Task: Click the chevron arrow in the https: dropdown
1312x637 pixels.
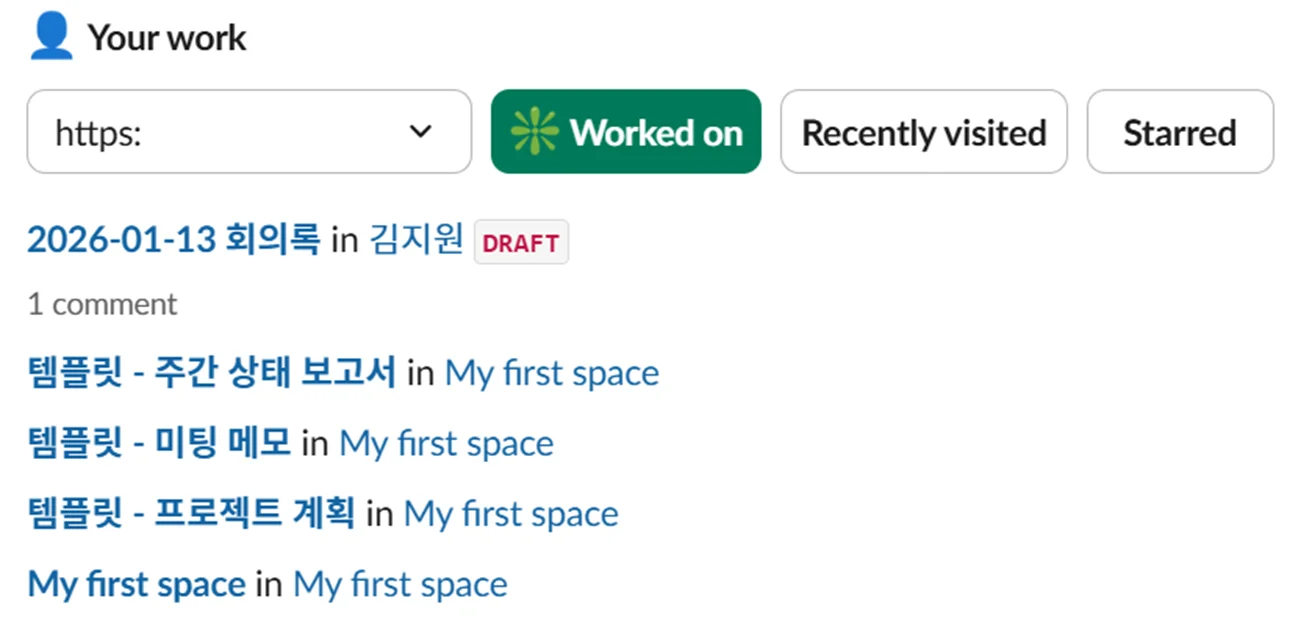Action: [x=421, y=132]
